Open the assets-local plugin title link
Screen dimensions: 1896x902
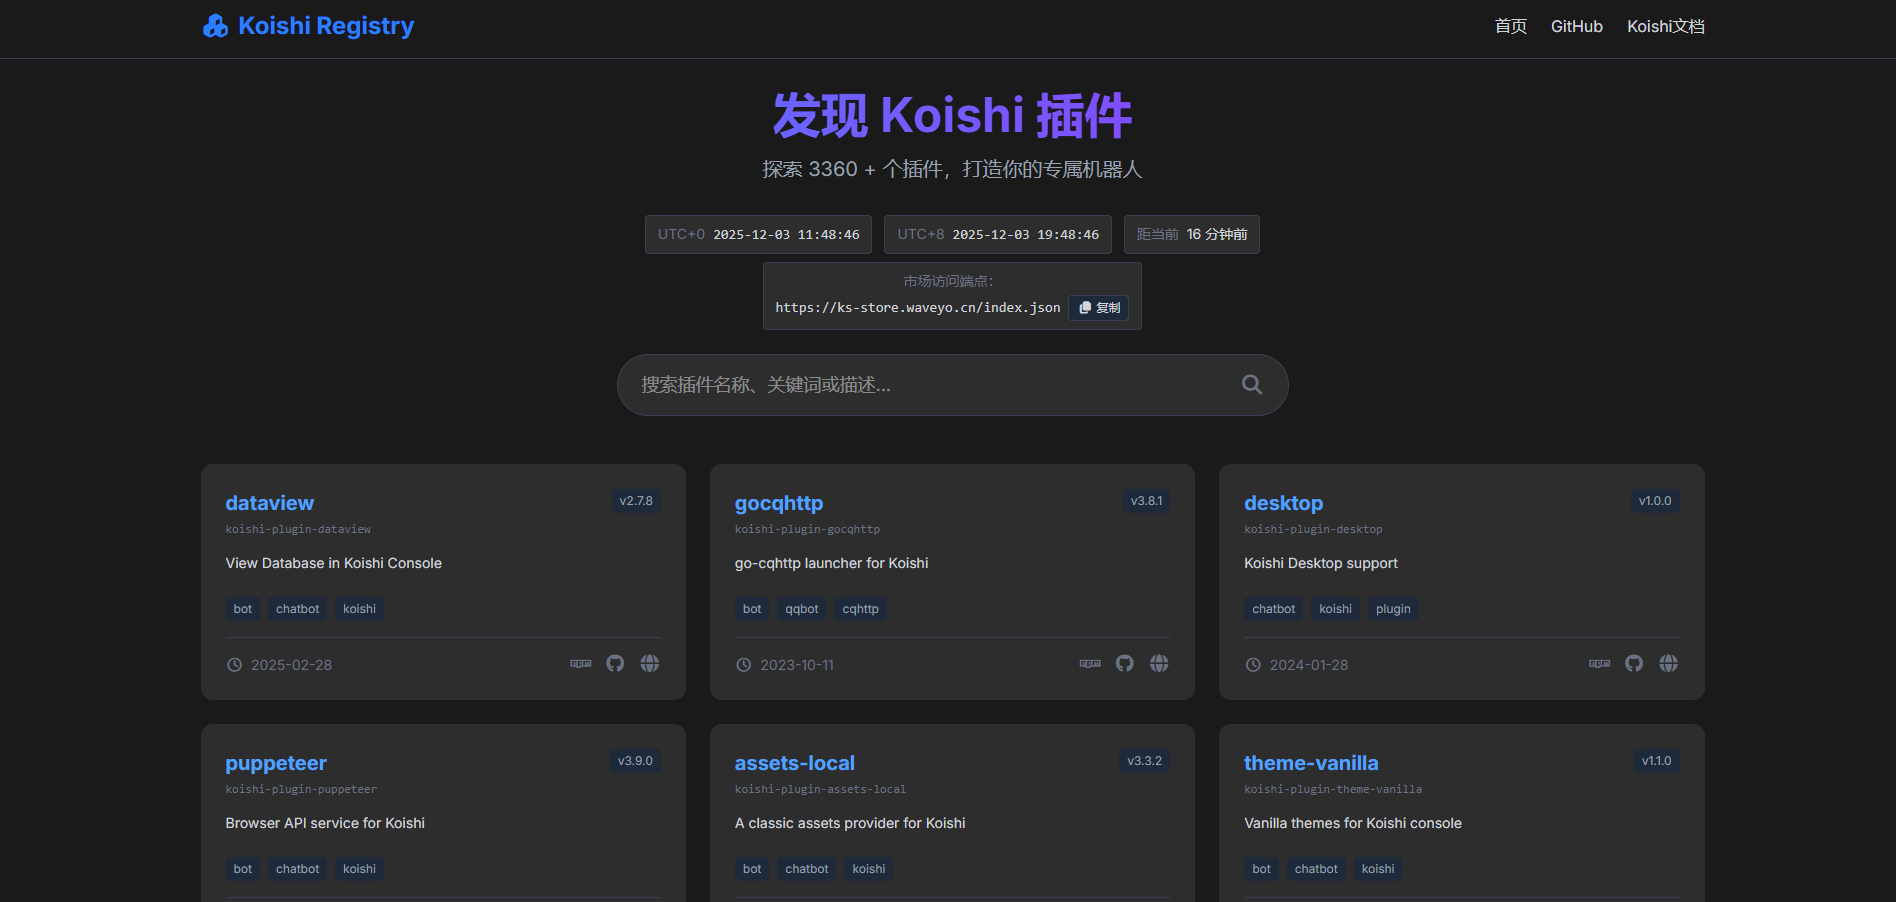794,763
